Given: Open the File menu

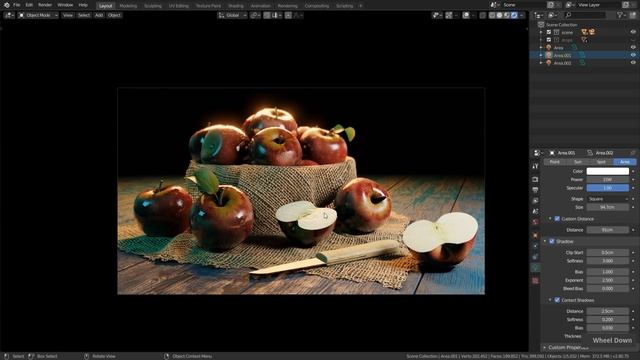Looking at the screenshot, I should point(17,5).
